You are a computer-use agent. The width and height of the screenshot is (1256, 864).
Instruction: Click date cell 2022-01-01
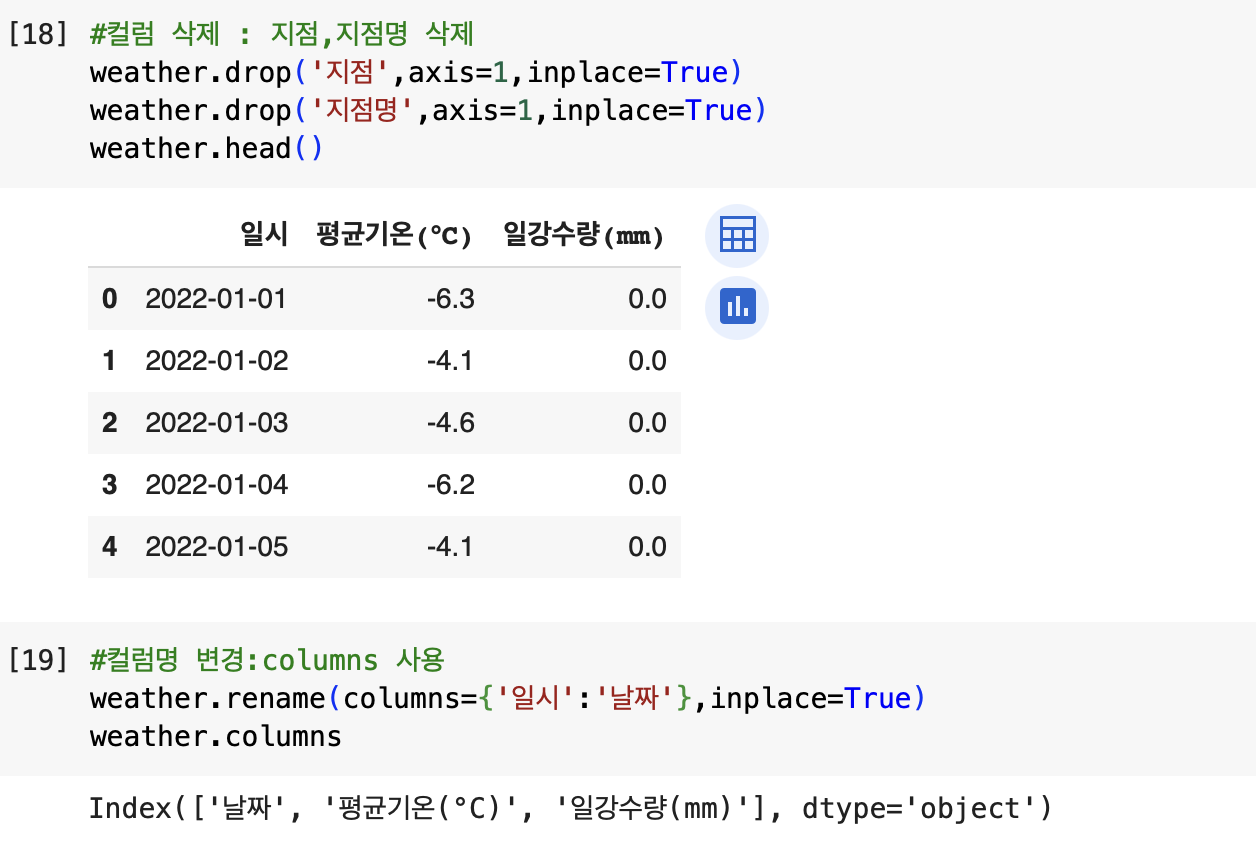(x=216, y=299)
